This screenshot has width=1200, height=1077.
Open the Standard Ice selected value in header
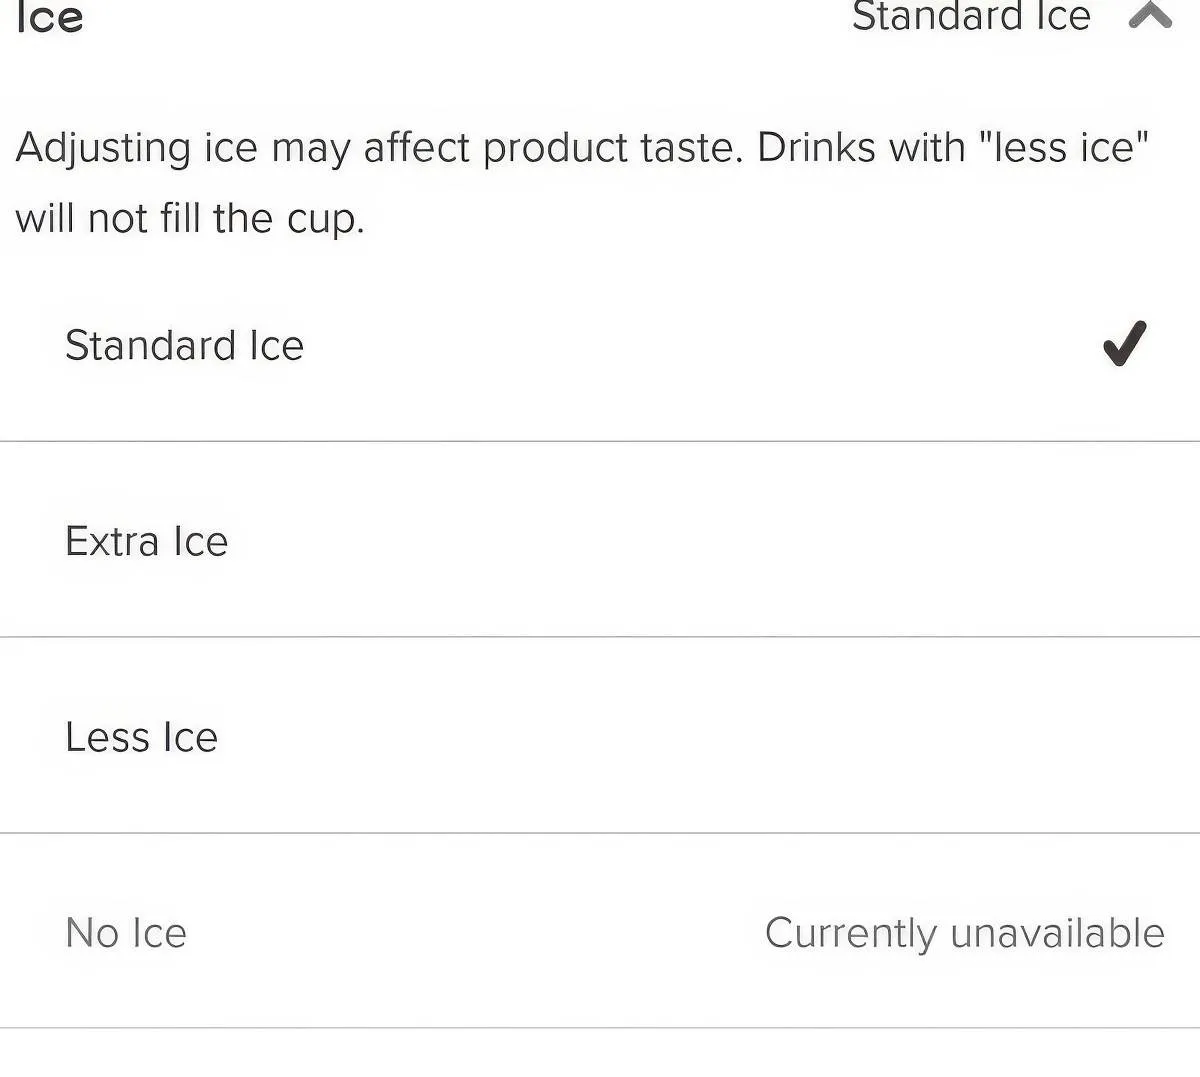pyautogui.click(x=970, y=16)
